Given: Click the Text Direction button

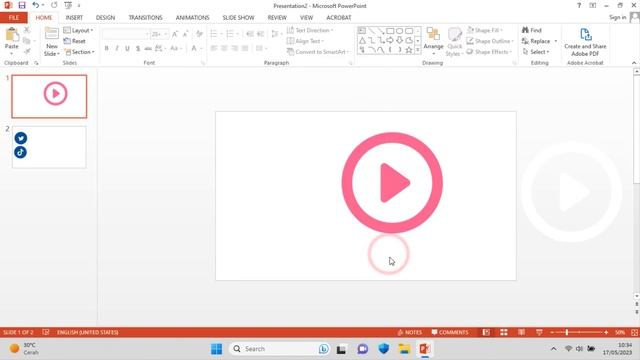Looking at the screenshot, I should pos(310,30).
